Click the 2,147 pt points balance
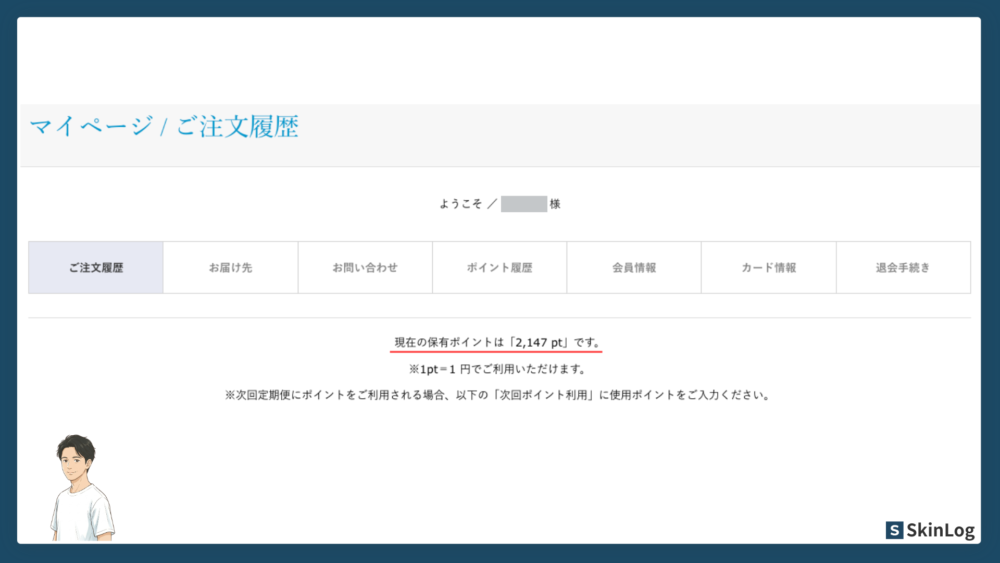This screenshot has width=1000, height=563. [x=541, y=343]
